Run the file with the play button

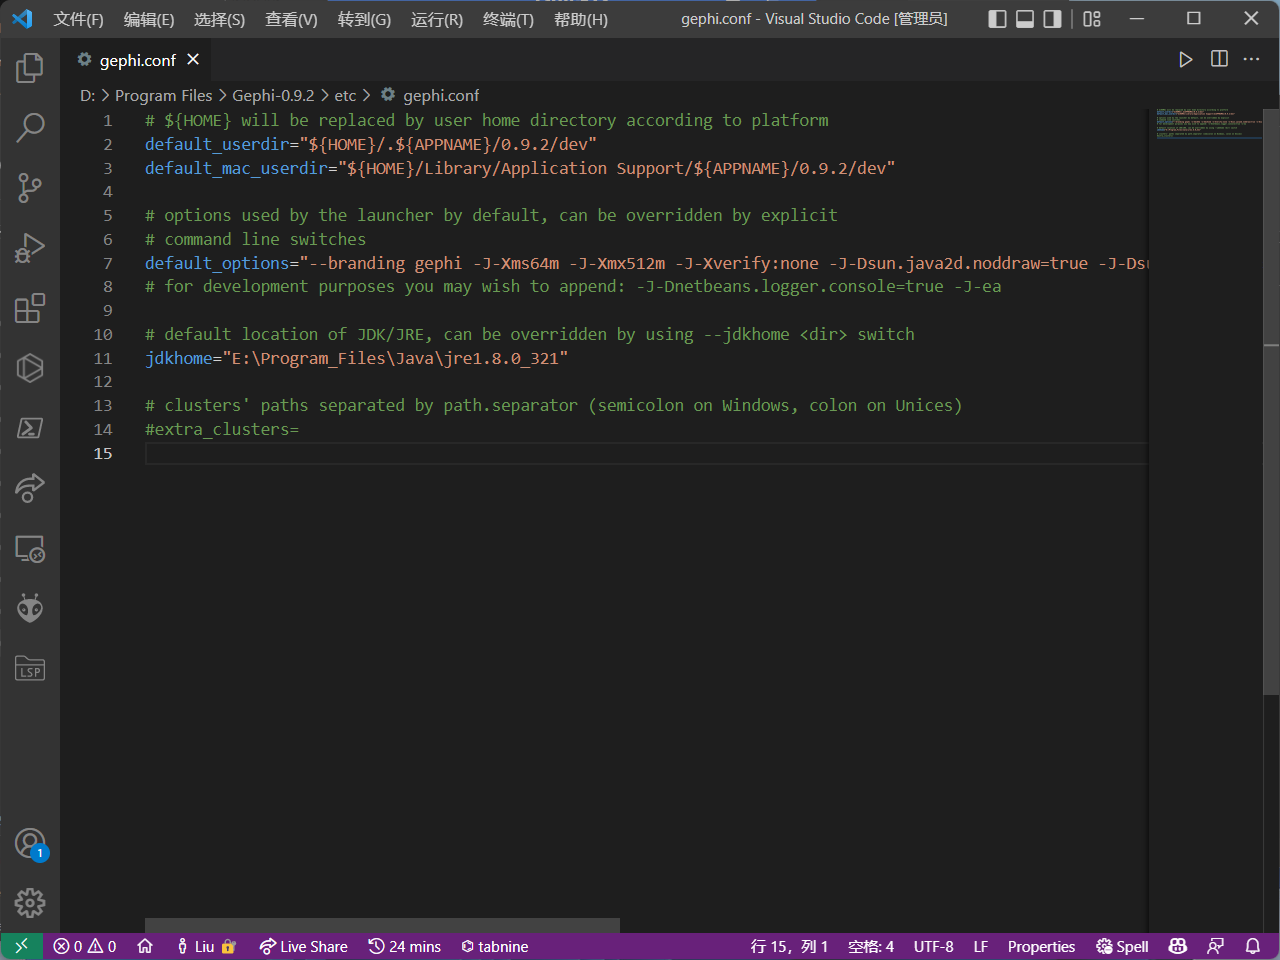[1185, 60]
